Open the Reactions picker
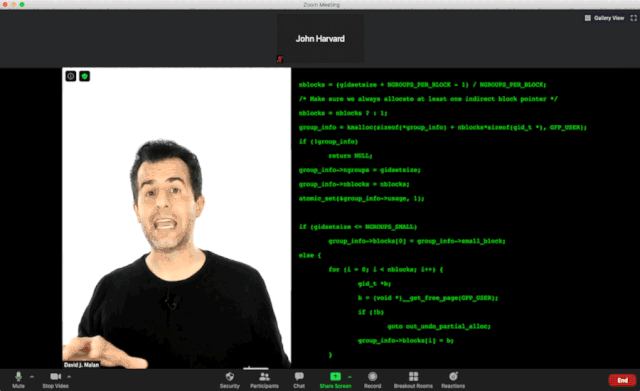 [453, 380]
